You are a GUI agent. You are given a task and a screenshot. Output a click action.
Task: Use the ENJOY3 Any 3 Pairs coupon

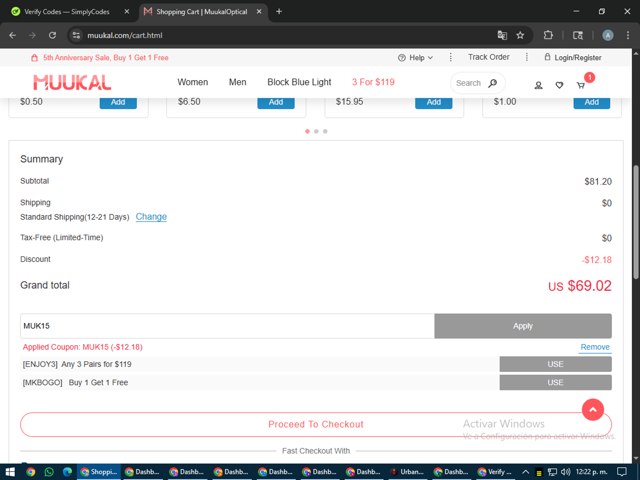(x=556, y=364)
